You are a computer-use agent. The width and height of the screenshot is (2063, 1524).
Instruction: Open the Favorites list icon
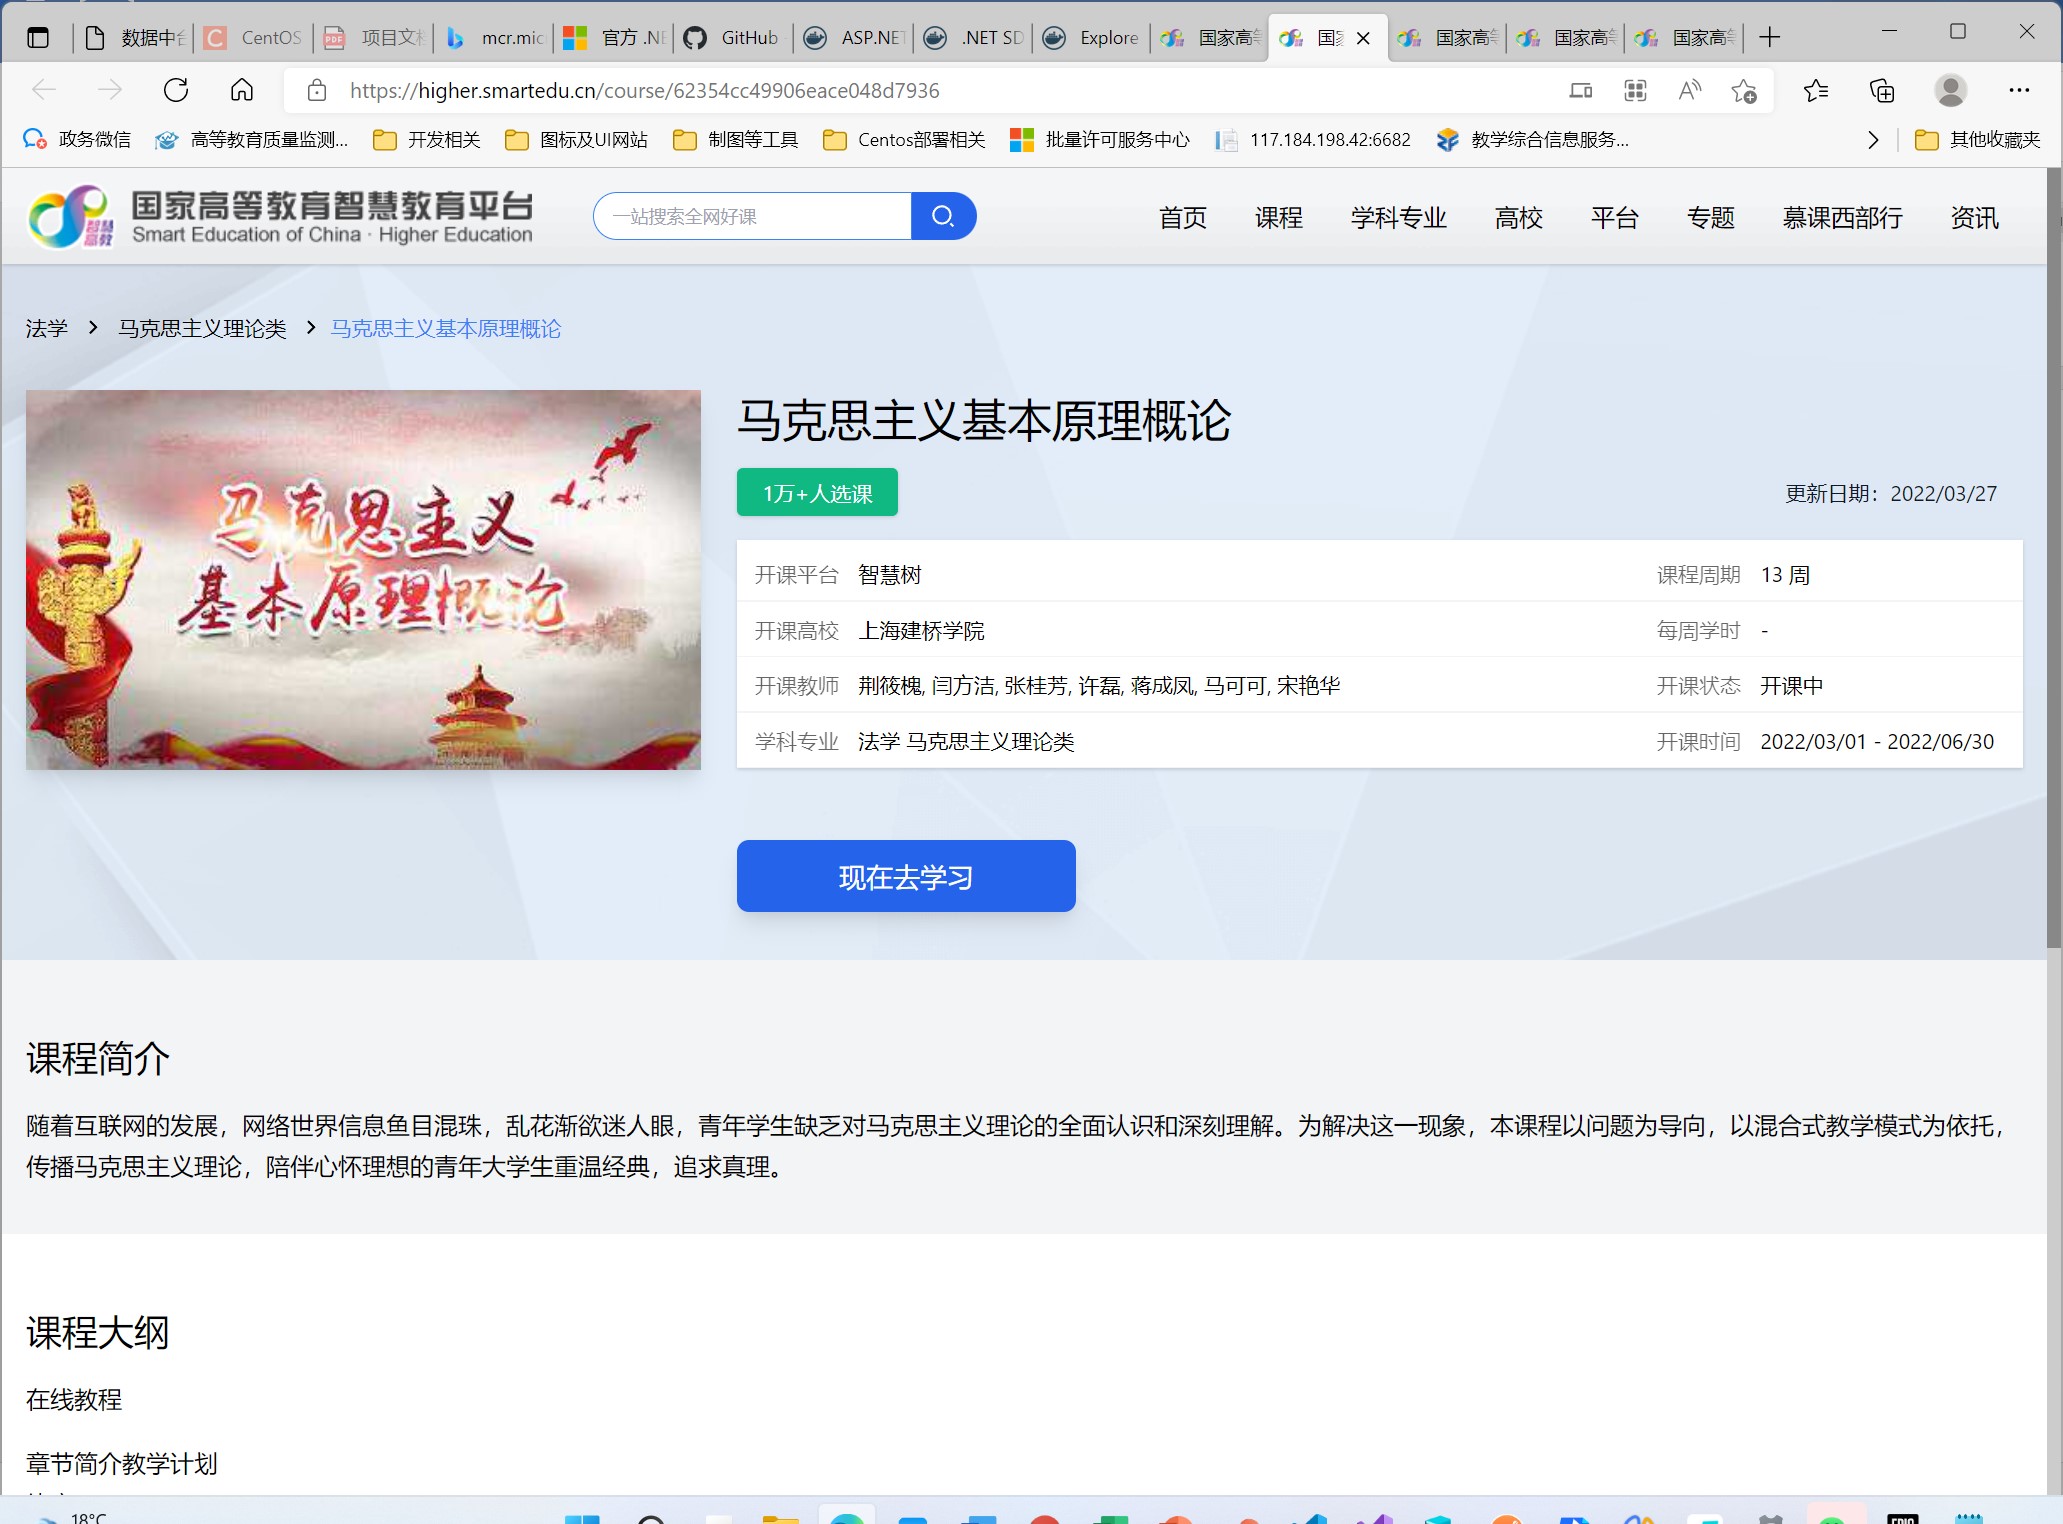(x=1816, y=90)
